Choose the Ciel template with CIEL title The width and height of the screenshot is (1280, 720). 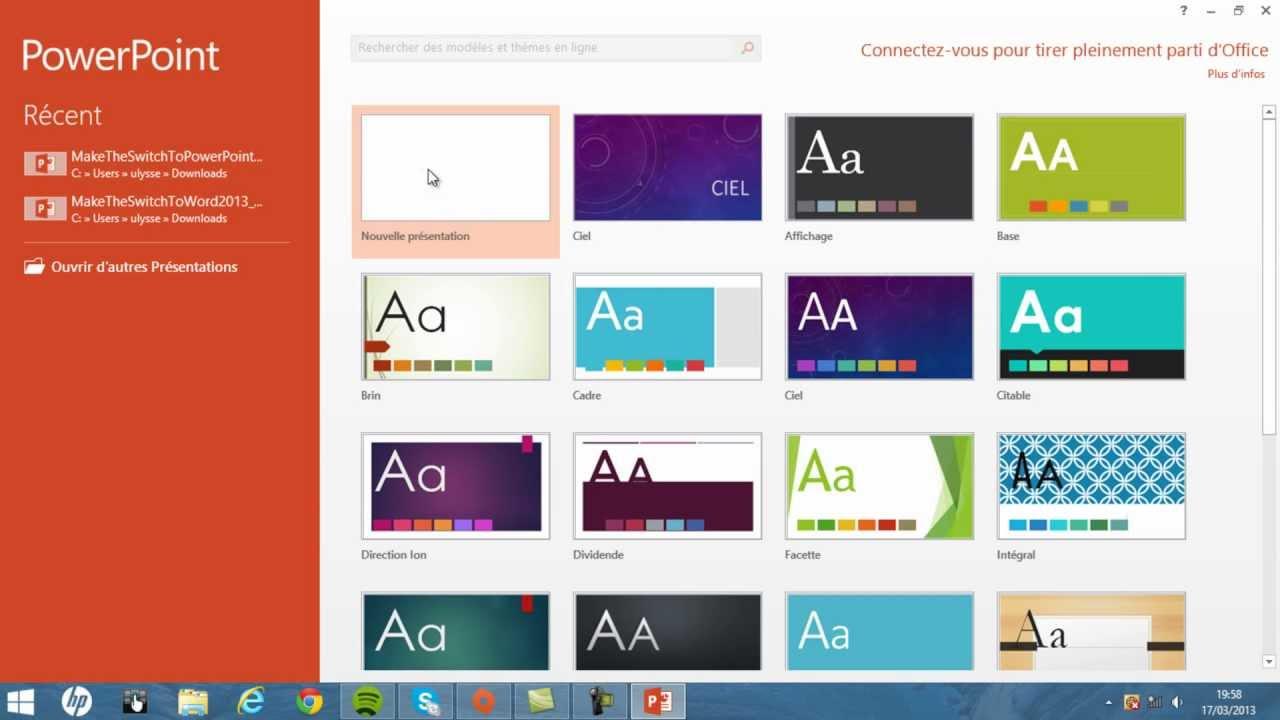pos(667,168)
